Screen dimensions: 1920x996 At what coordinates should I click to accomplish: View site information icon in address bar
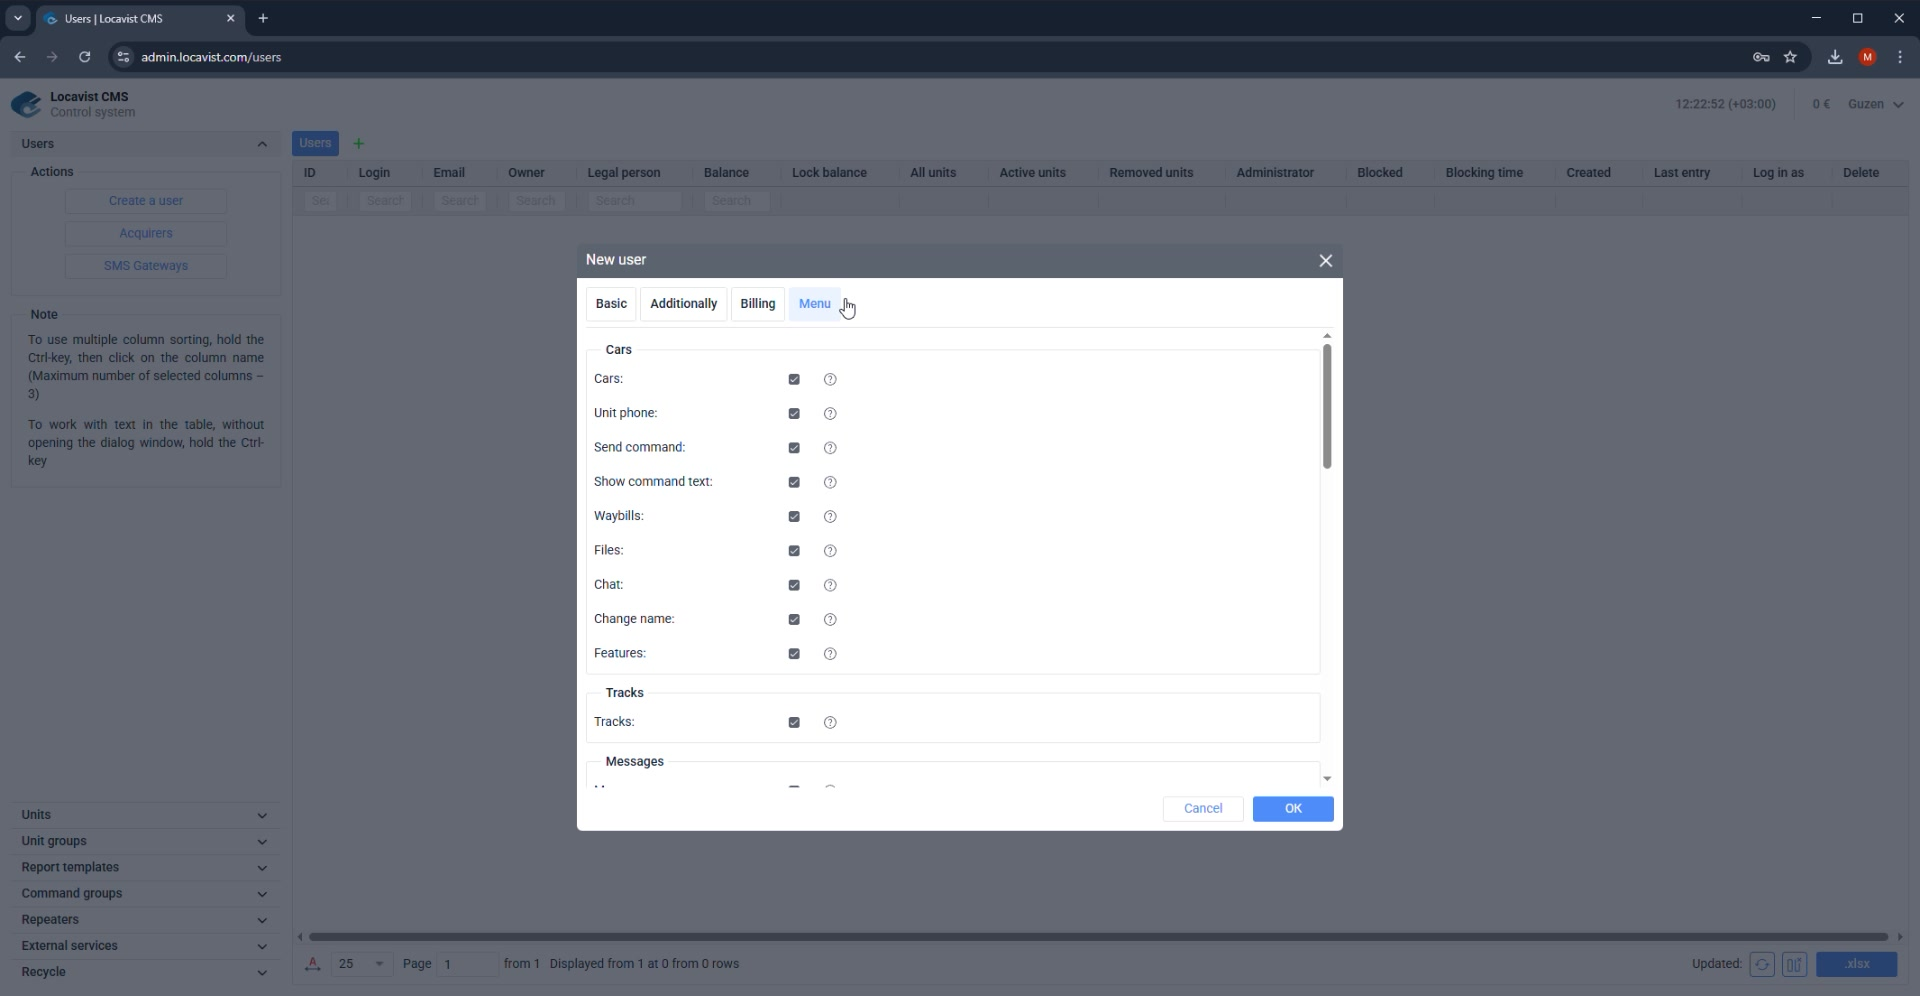pos(123,57)
